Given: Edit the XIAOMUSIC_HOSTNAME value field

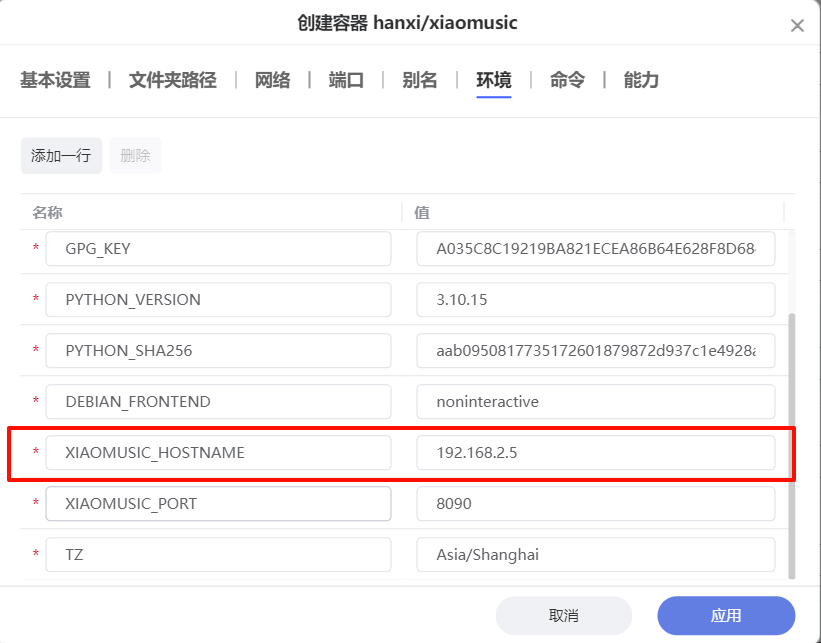Looking at the screenshot, I should coord(595,453).
